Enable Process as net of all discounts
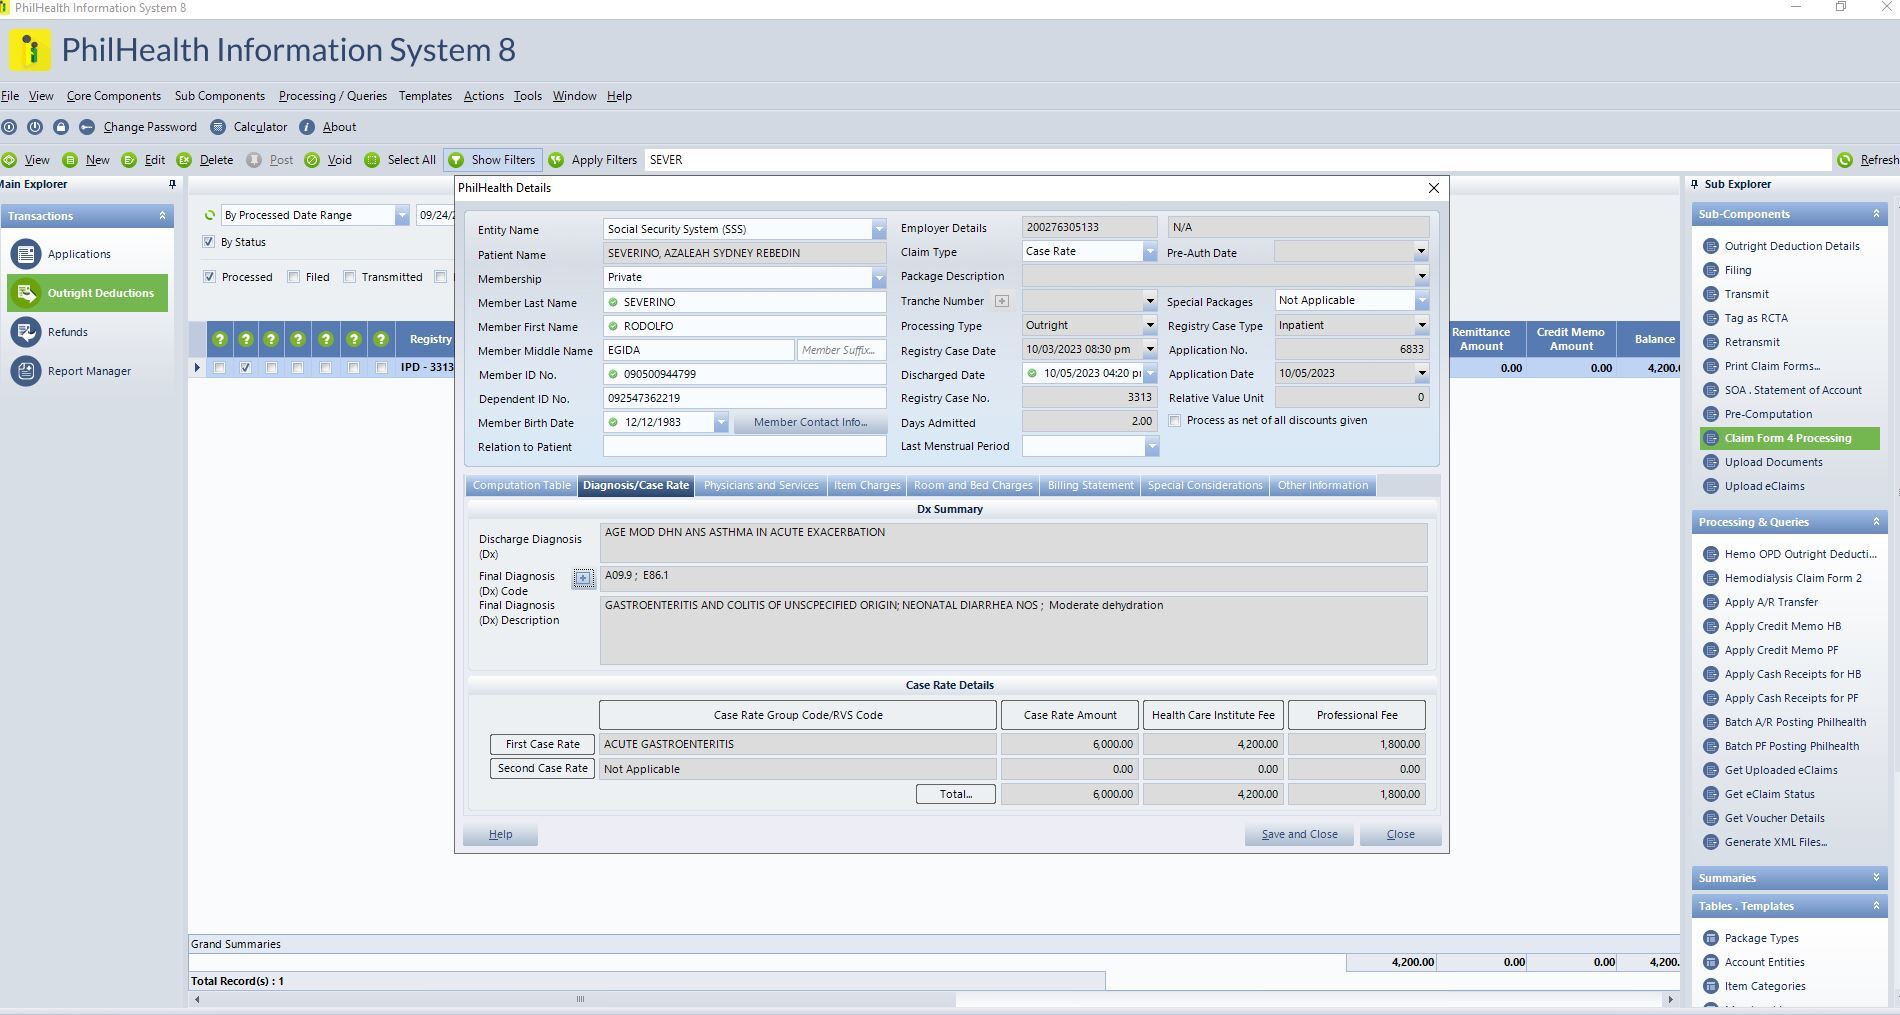The width and height of the screenshot is (1900, 1015). pos(1175,421)
